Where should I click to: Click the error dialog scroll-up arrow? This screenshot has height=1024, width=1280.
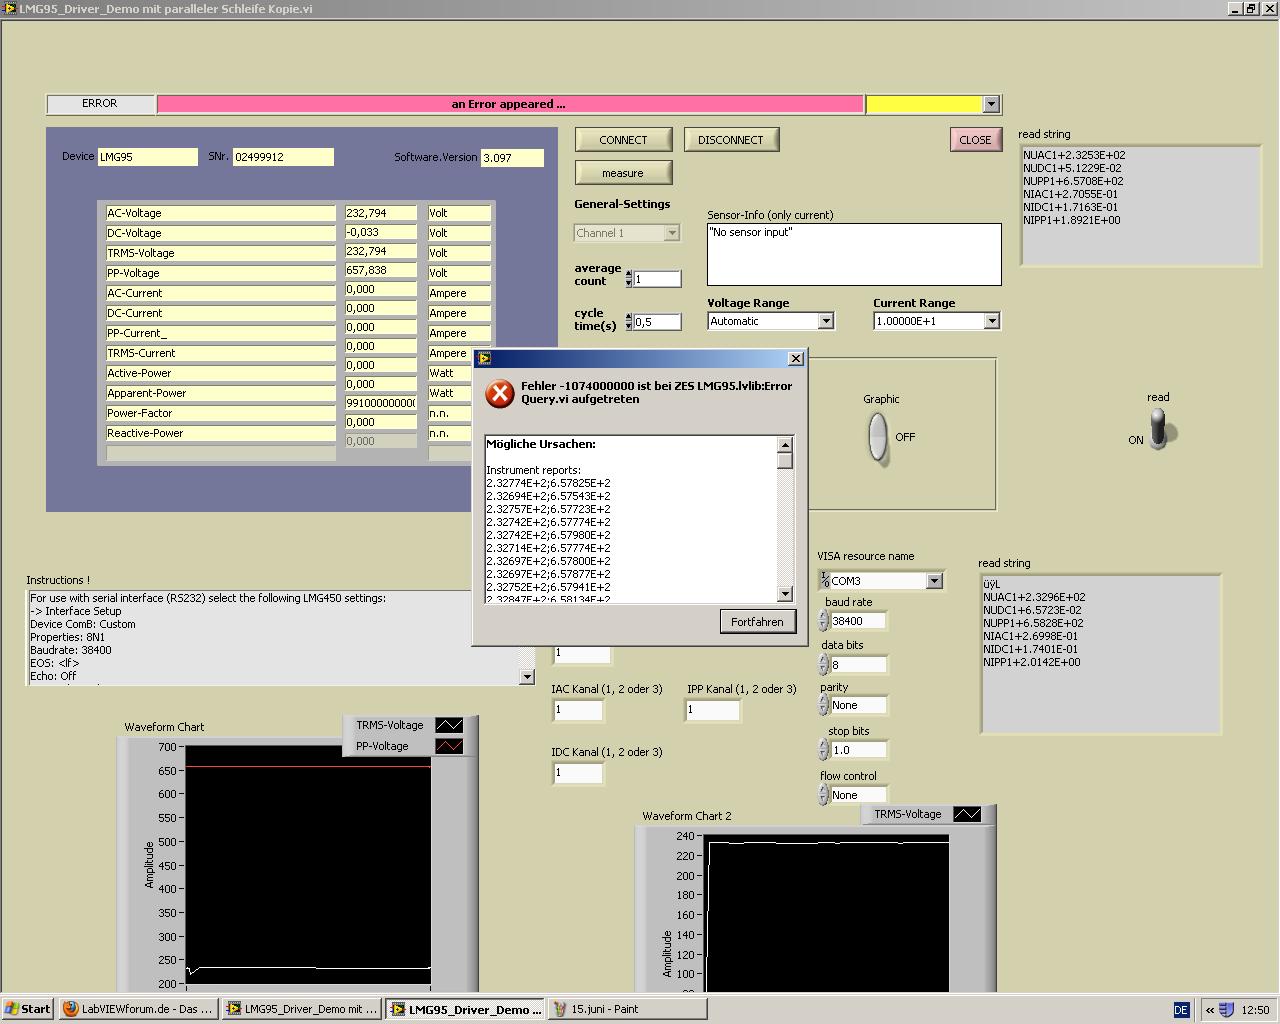tap(785, 445)
